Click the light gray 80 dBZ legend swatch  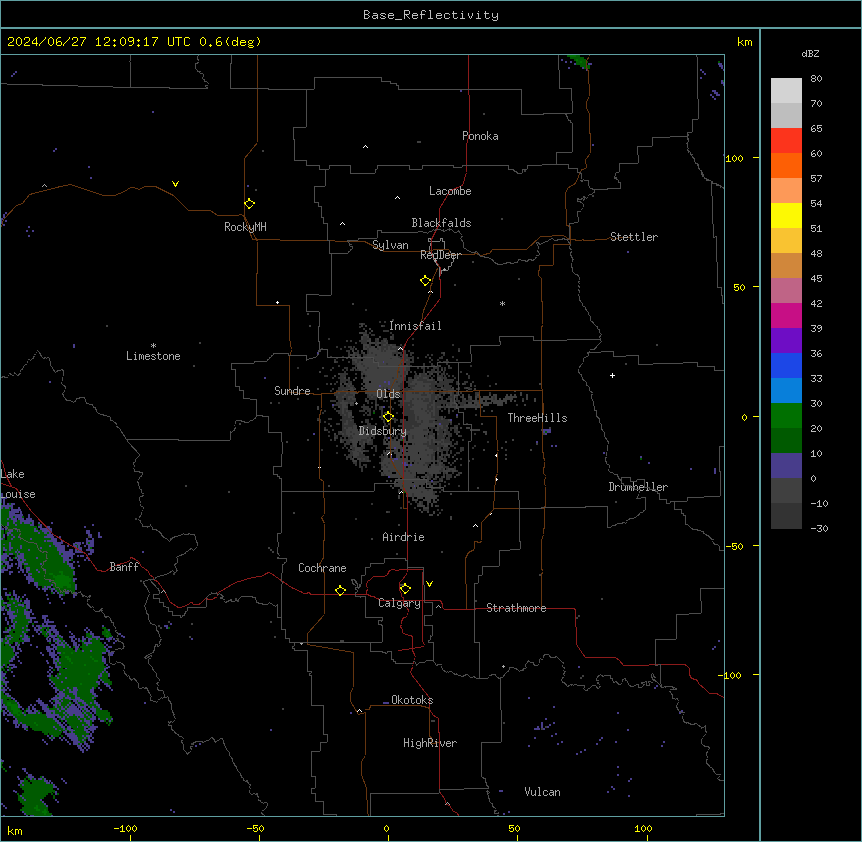pos(786,91)
